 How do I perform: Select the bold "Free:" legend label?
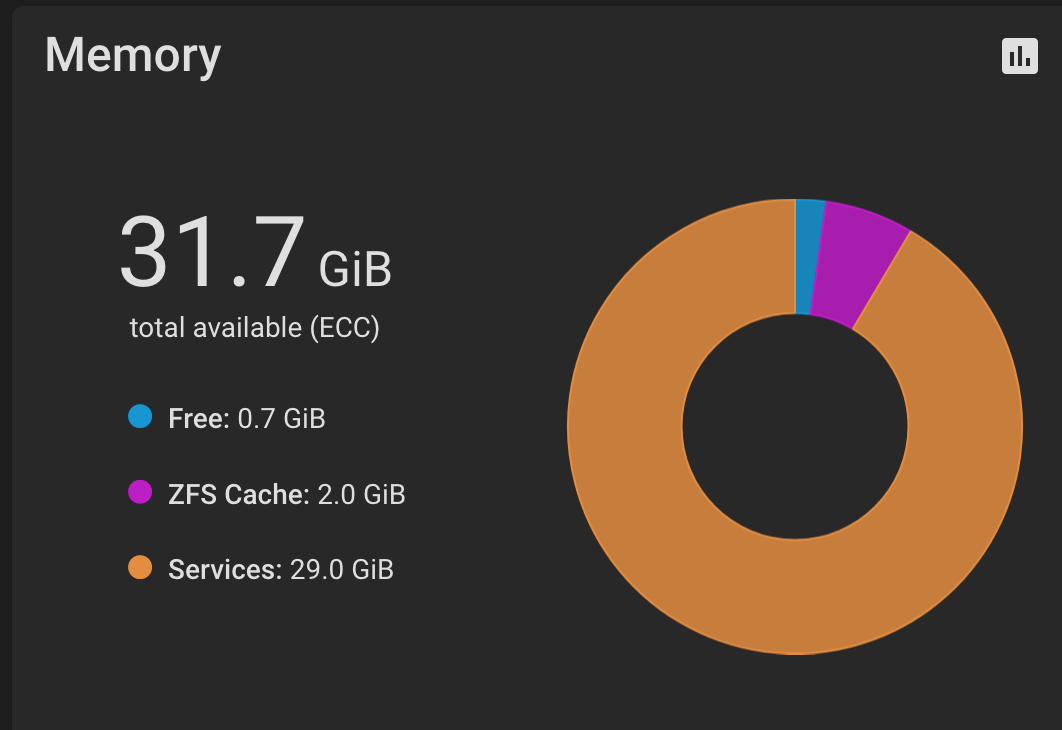click(199, 418)
